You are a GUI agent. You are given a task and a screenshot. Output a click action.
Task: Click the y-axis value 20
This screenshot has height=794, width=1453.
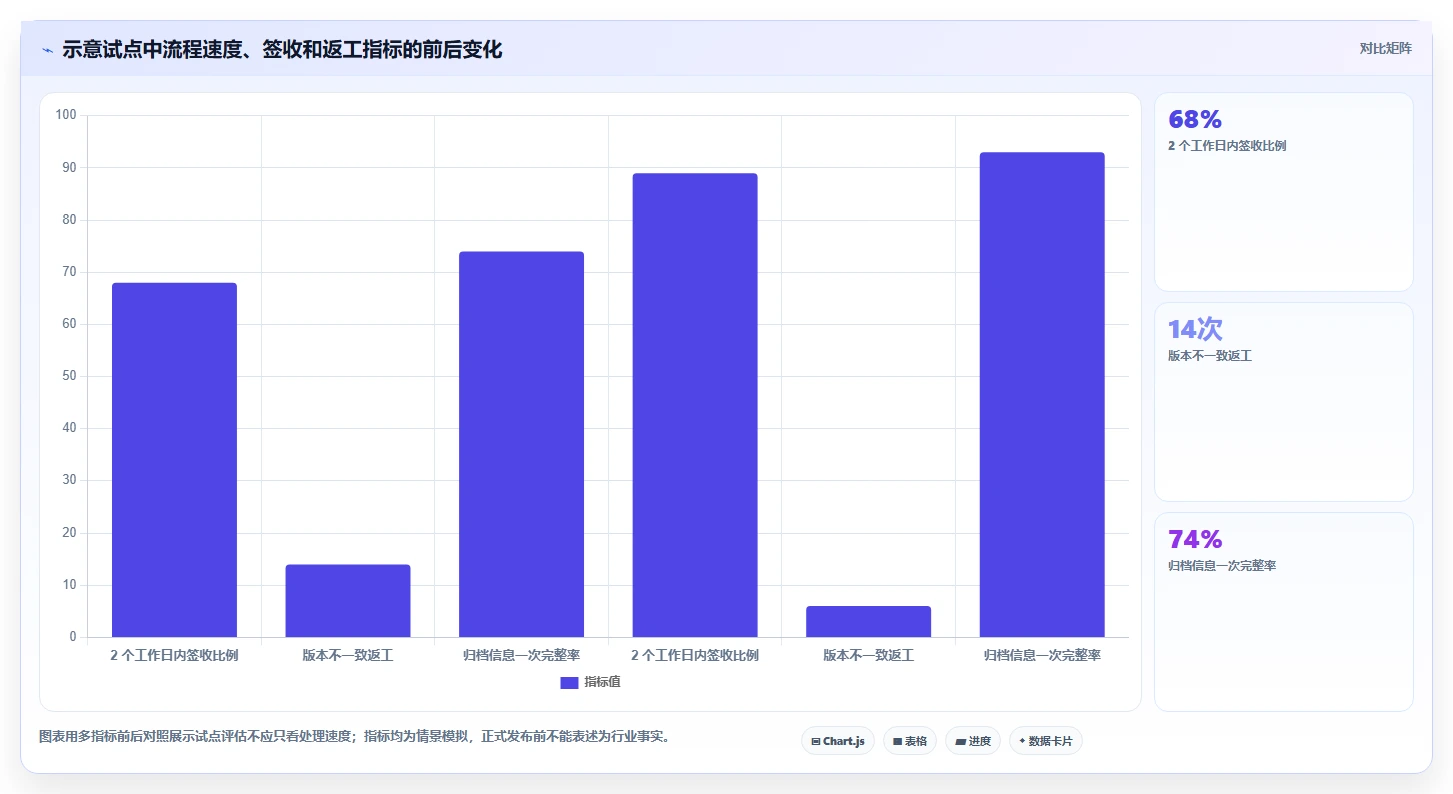(x=69, y=533)
